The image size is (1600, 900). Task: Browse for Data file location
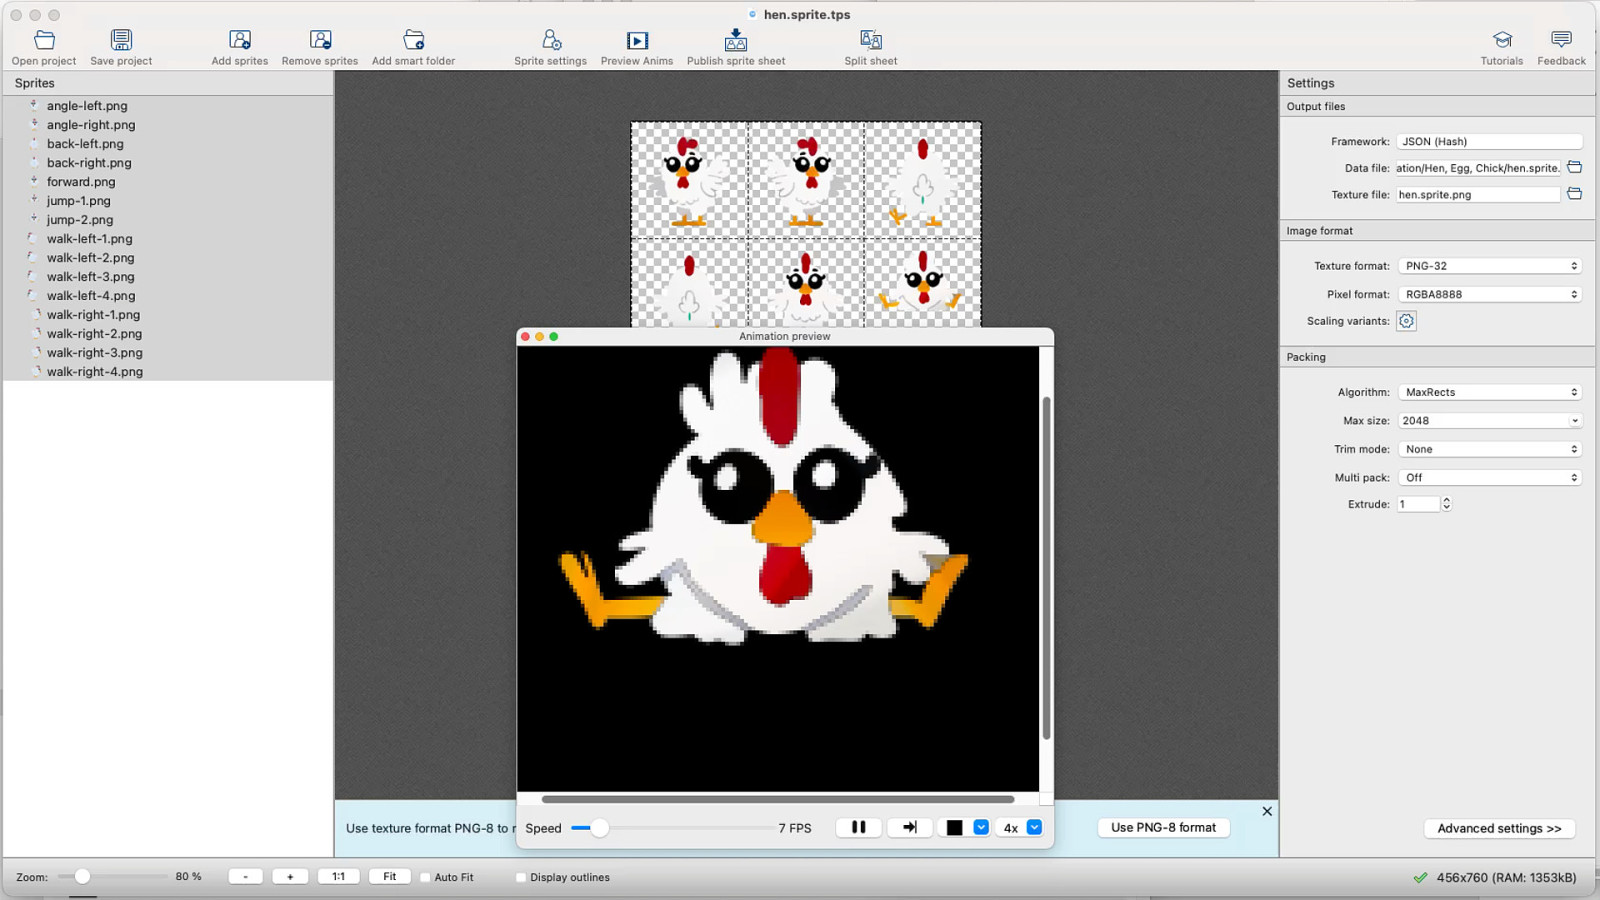pyautogui.click(x=1574, y=167)
